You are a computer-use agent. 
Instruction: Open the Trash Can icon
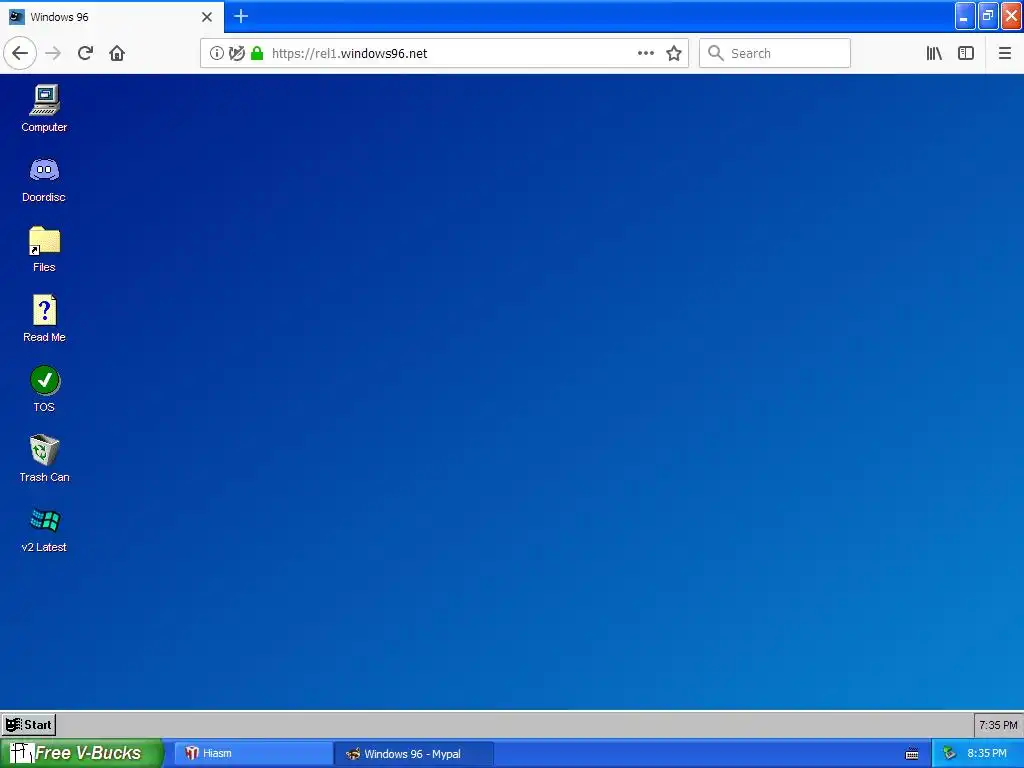[44, 458]
